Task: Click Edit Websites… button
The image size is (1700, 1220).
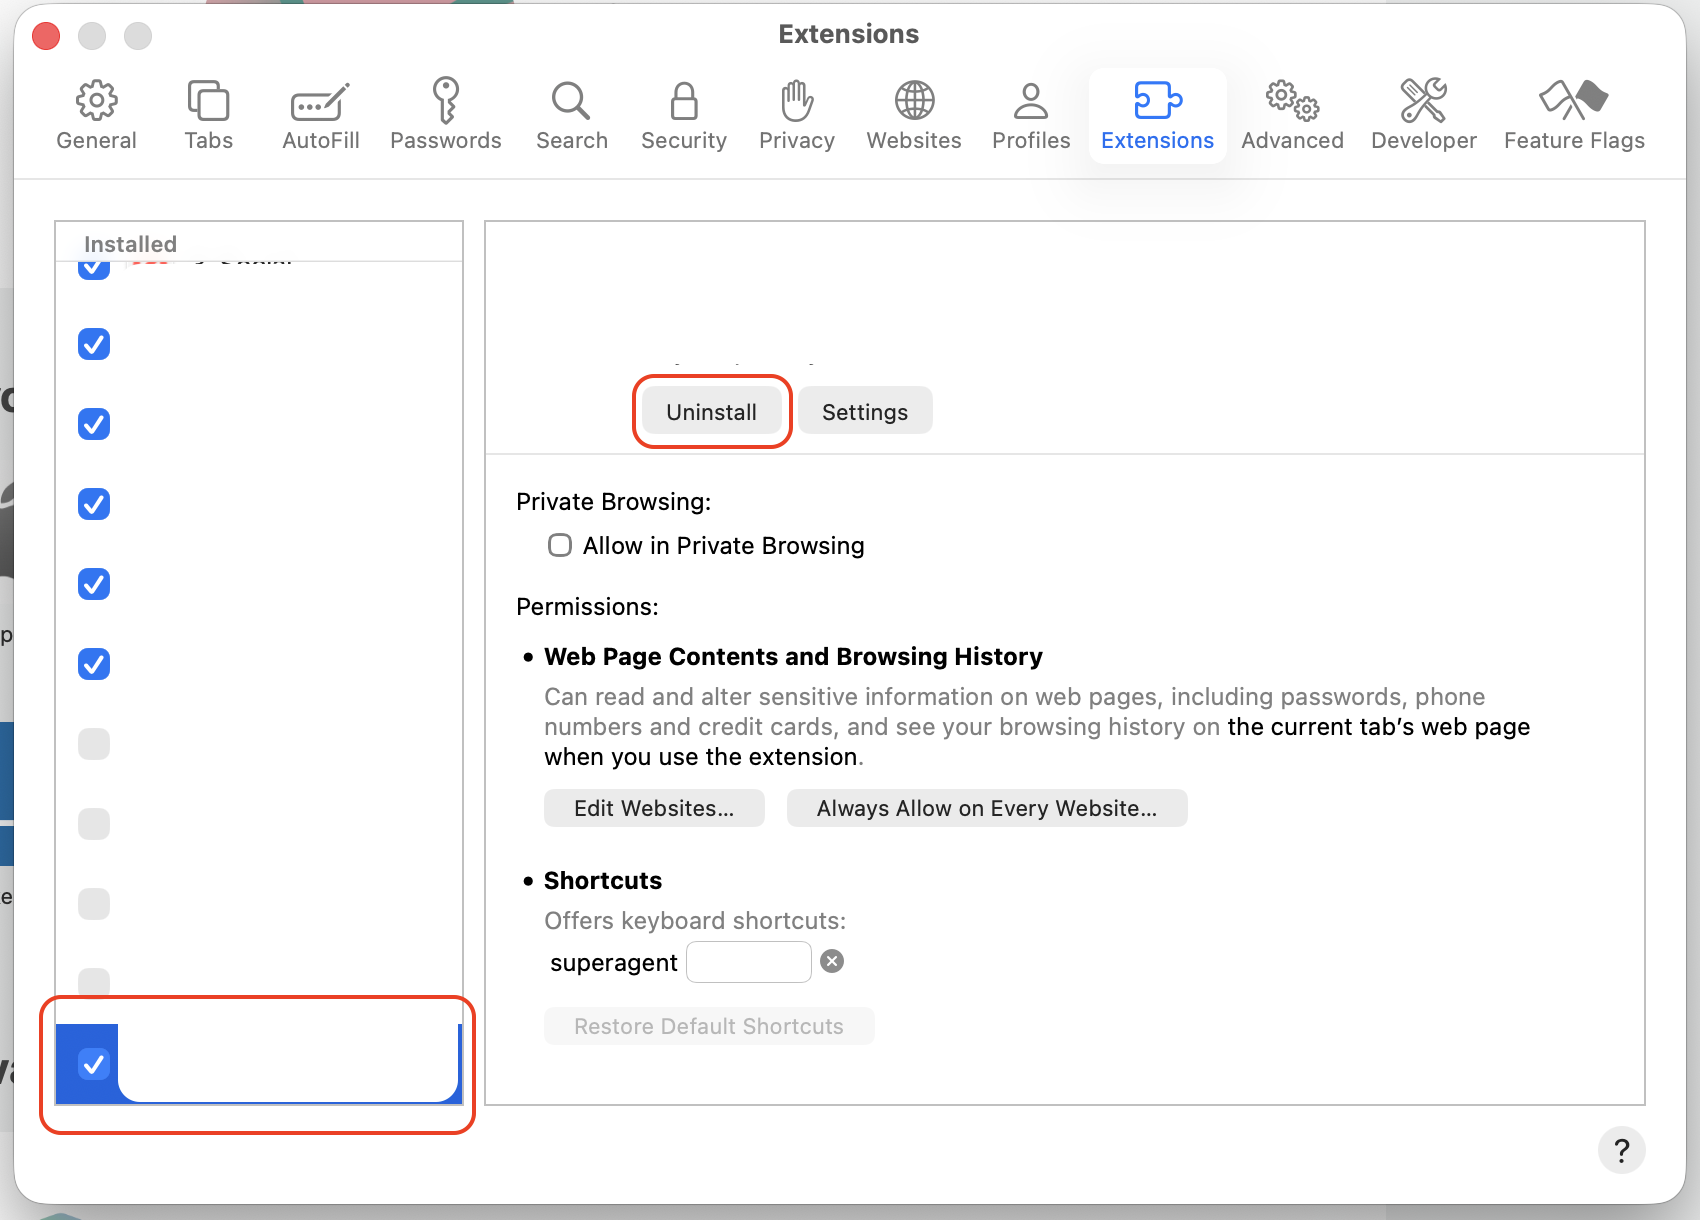Action: tap(654, 808)
